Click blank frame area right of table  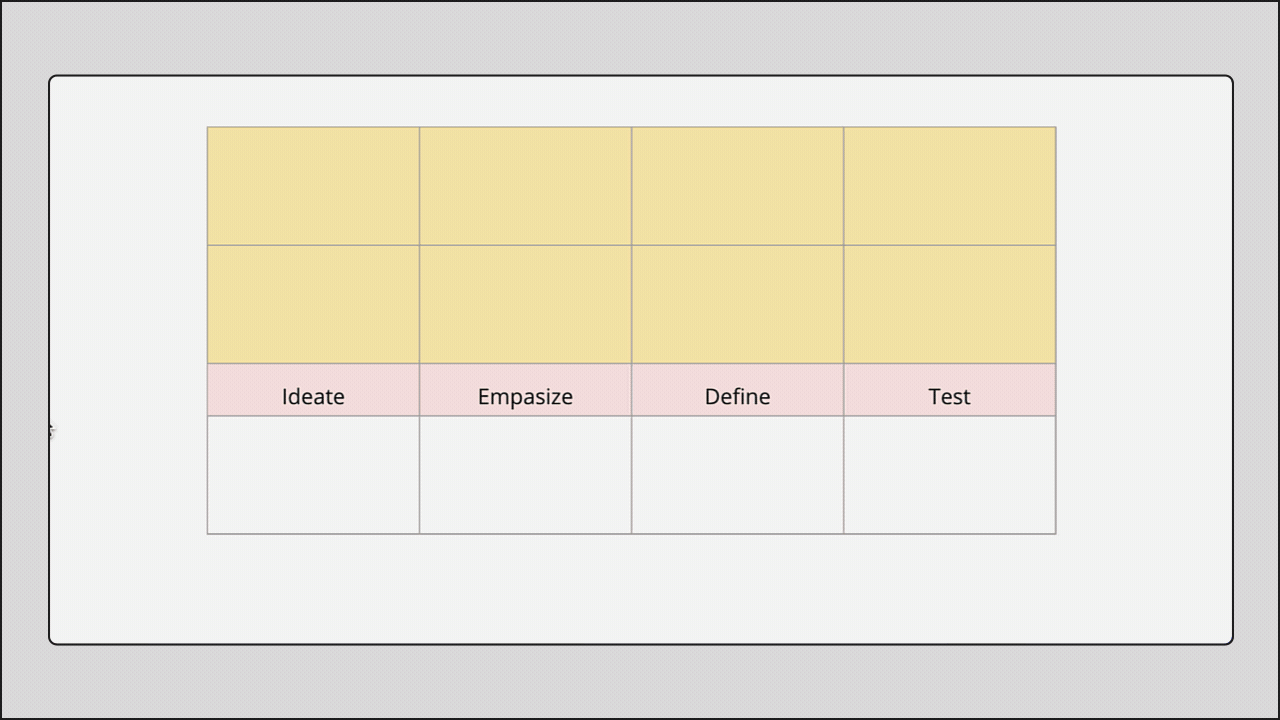tap(1145, 330)
